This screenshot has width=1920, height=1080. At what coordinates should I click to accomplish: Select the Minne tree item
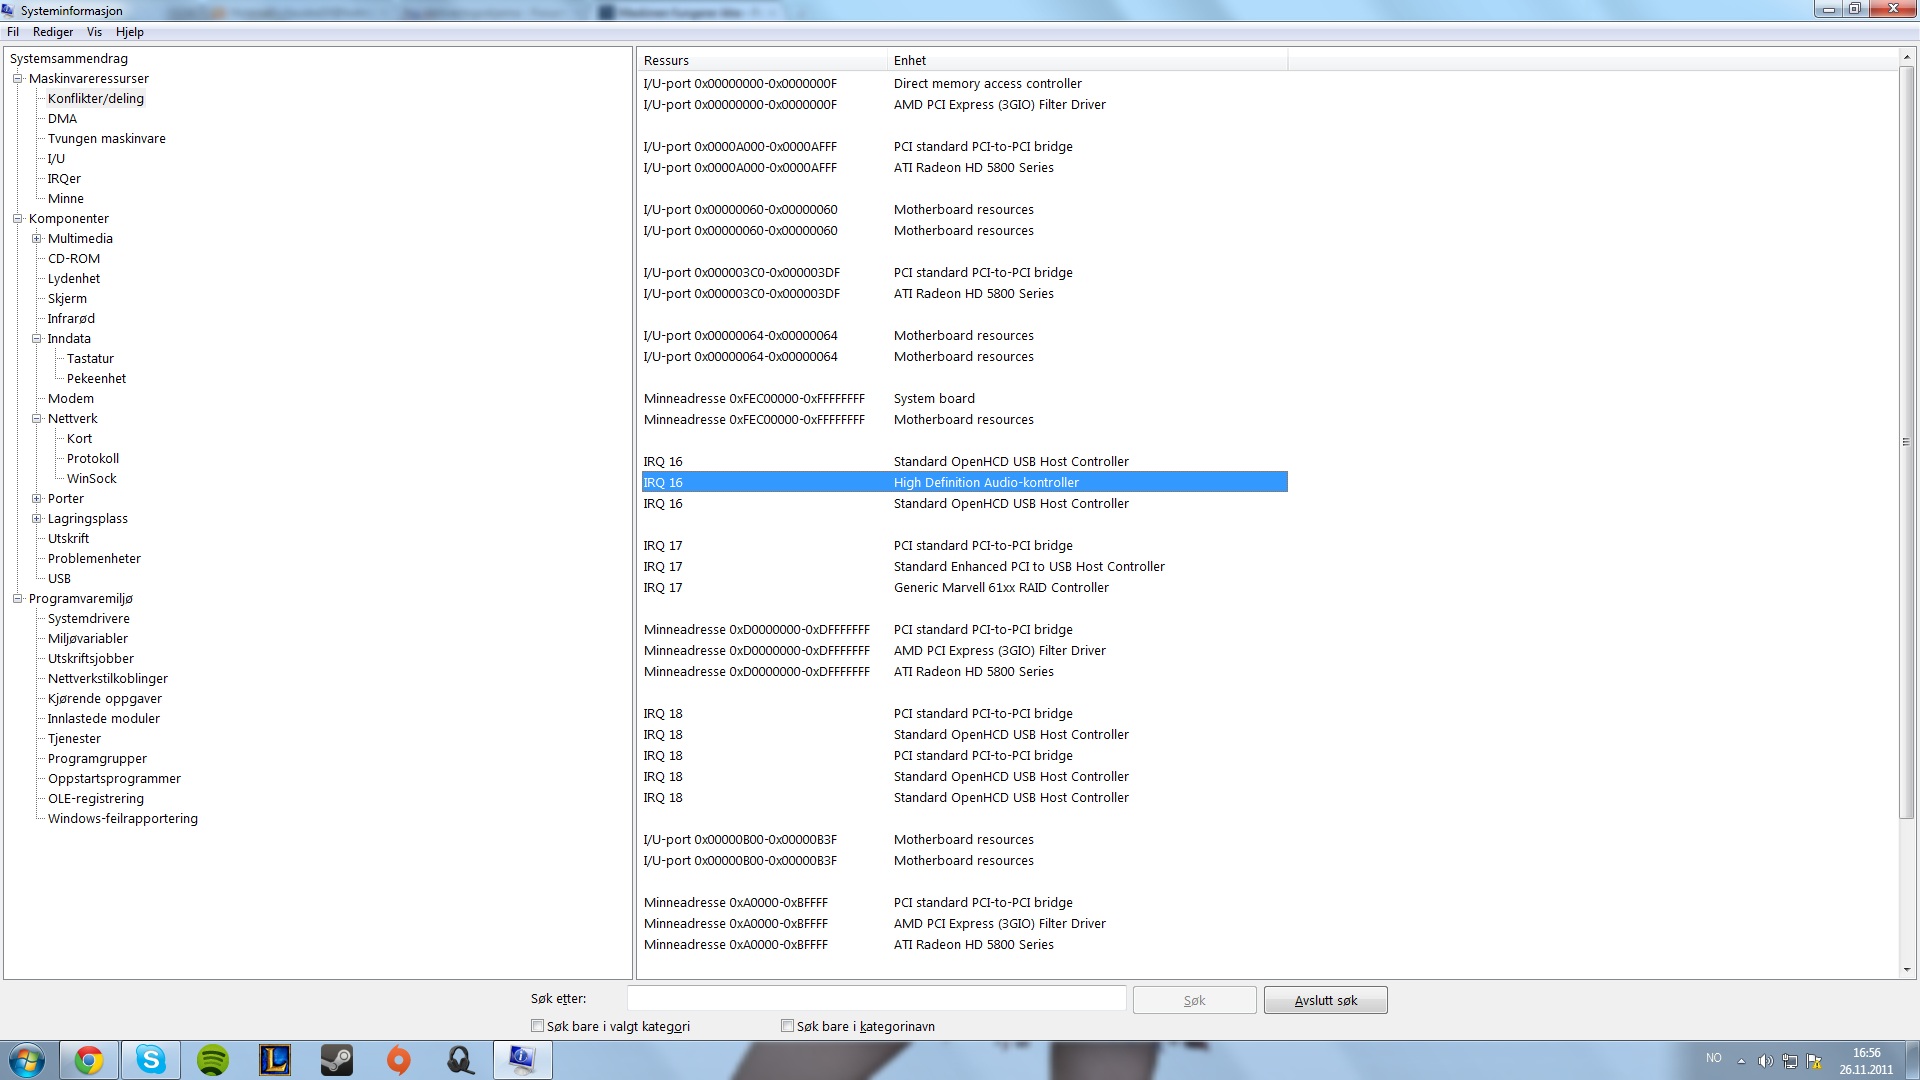click(x=66, y=198)
